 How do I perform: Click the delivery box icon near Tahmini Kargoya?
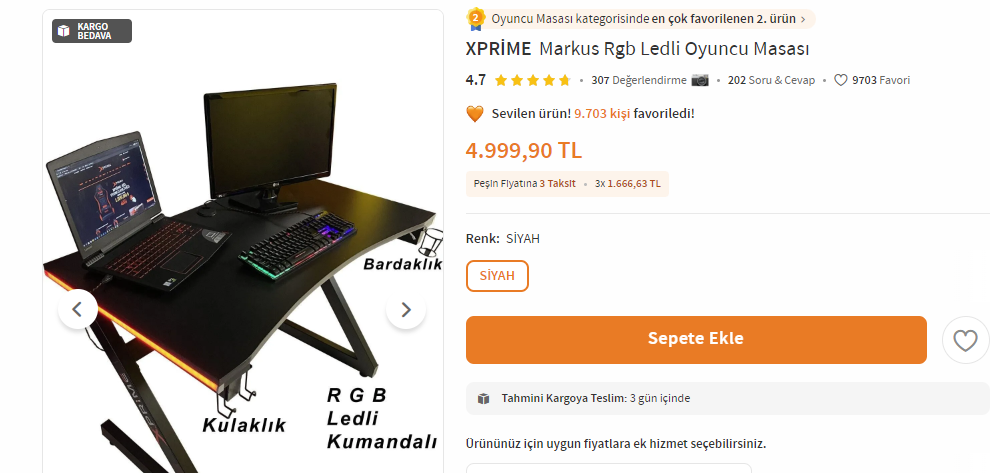coord(484,398)
